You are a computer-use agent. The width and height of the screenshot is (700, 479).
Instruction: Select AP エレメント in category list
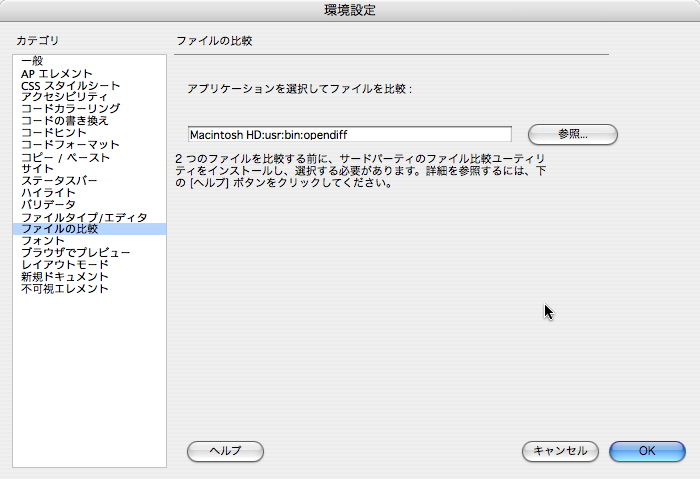57,73
